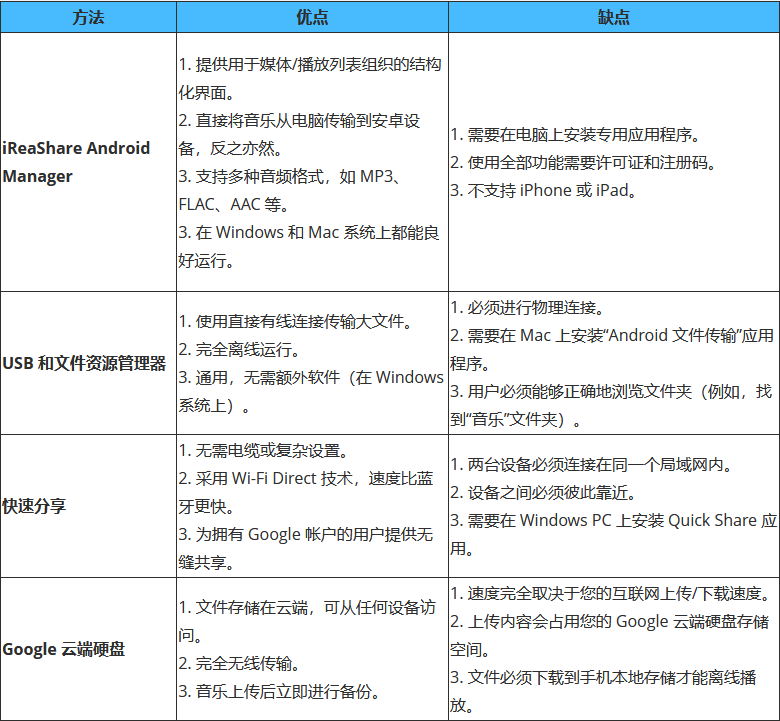Viewport: 780px width, 721px height.
Task: Click text 完全离线运行
Action: pyautogui.click(x=243, y=349)
